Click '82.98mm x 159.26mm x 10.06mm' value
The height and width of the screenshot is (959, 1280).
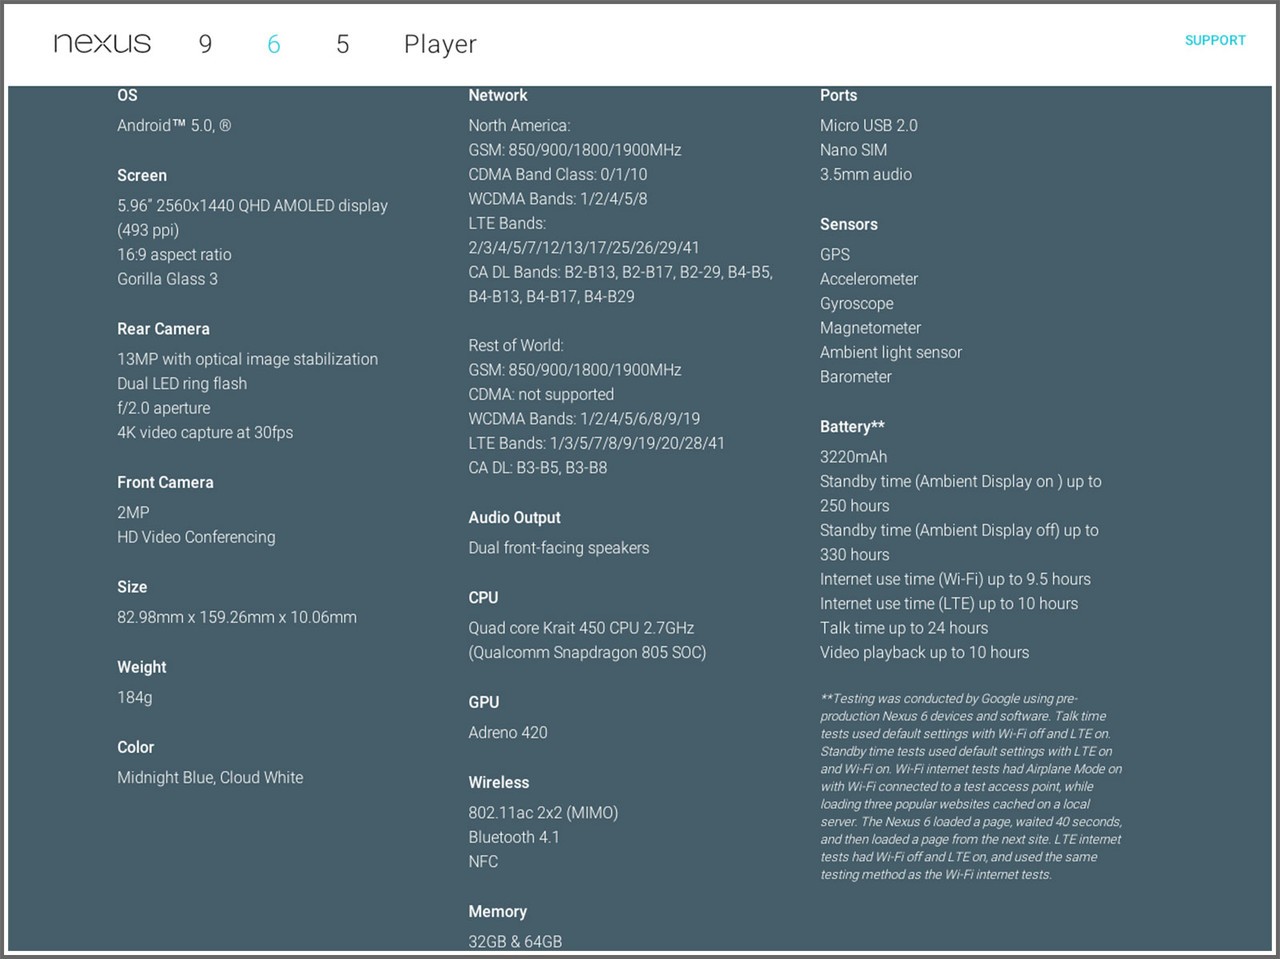tap(237, 617)
